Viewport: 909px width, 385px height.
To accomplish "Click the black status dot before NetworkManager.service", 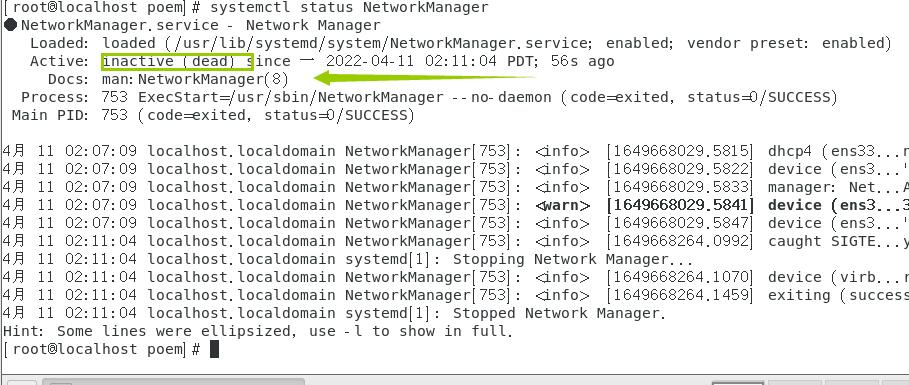I will [10, 25].
